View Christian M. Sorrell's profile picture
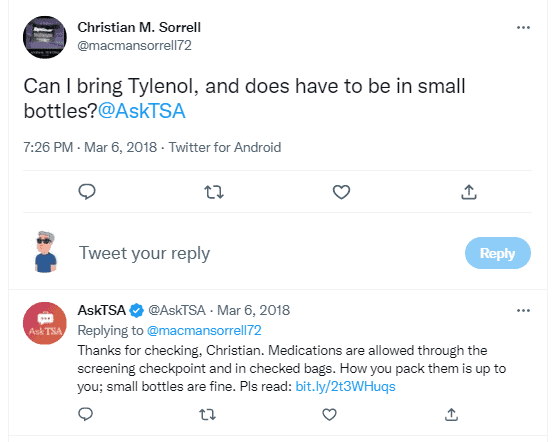 coord(45,37)
